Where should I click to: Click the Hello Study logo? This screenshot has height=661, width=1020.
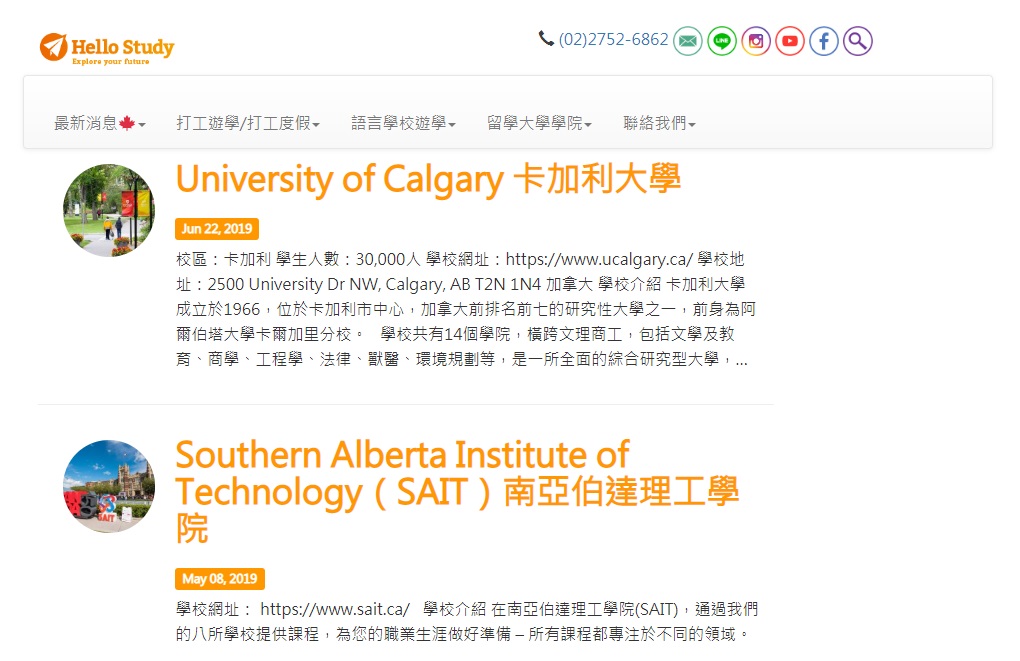(x=107, y=48)
